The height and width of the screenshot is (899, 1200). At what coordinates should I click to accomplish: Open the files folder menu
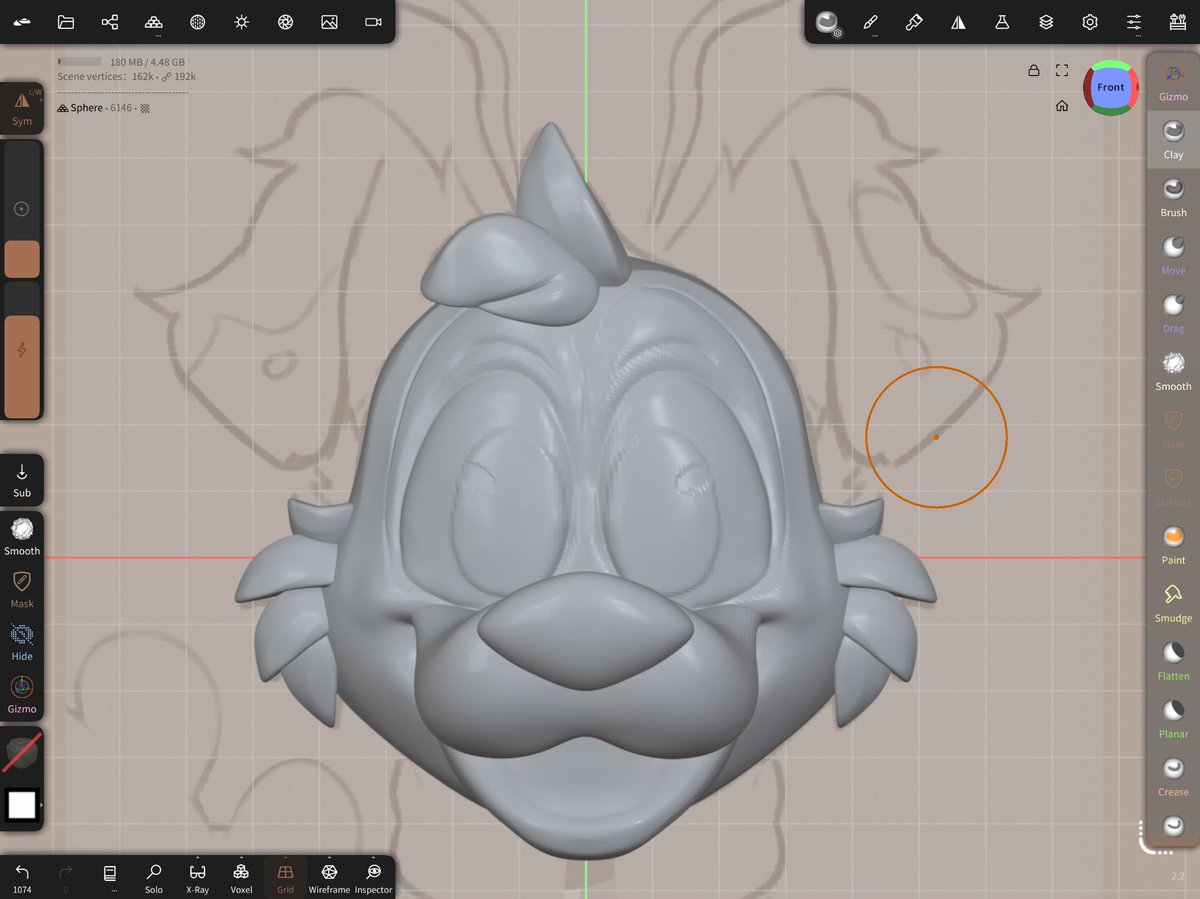pos(66,21)
